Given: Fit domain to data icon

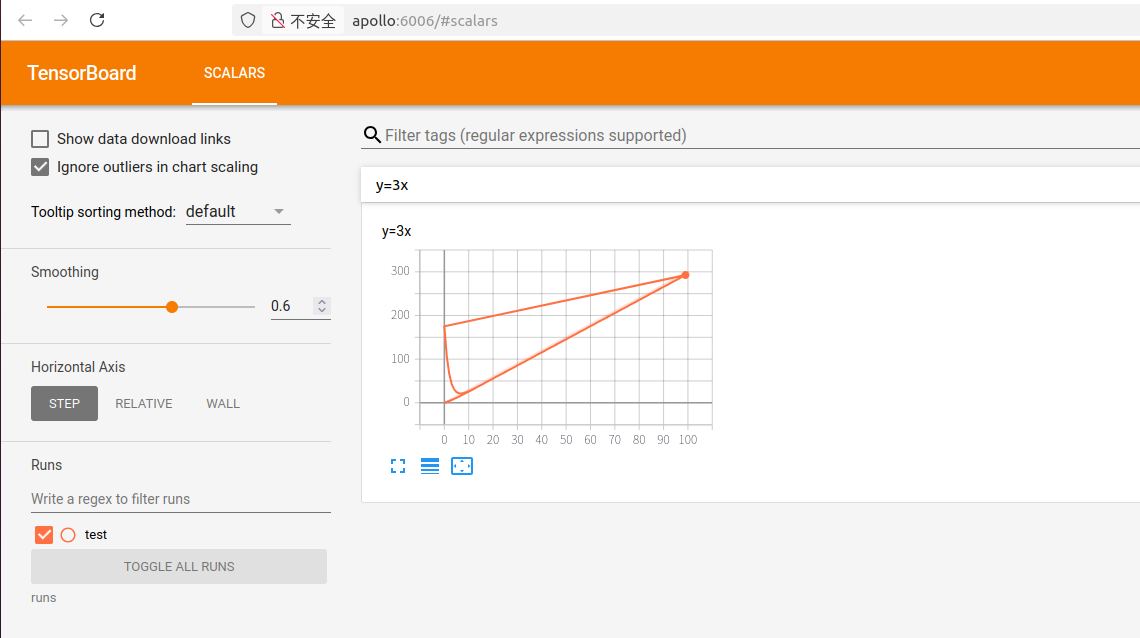Looking at the screenshot, I should [x=462, y=466].
